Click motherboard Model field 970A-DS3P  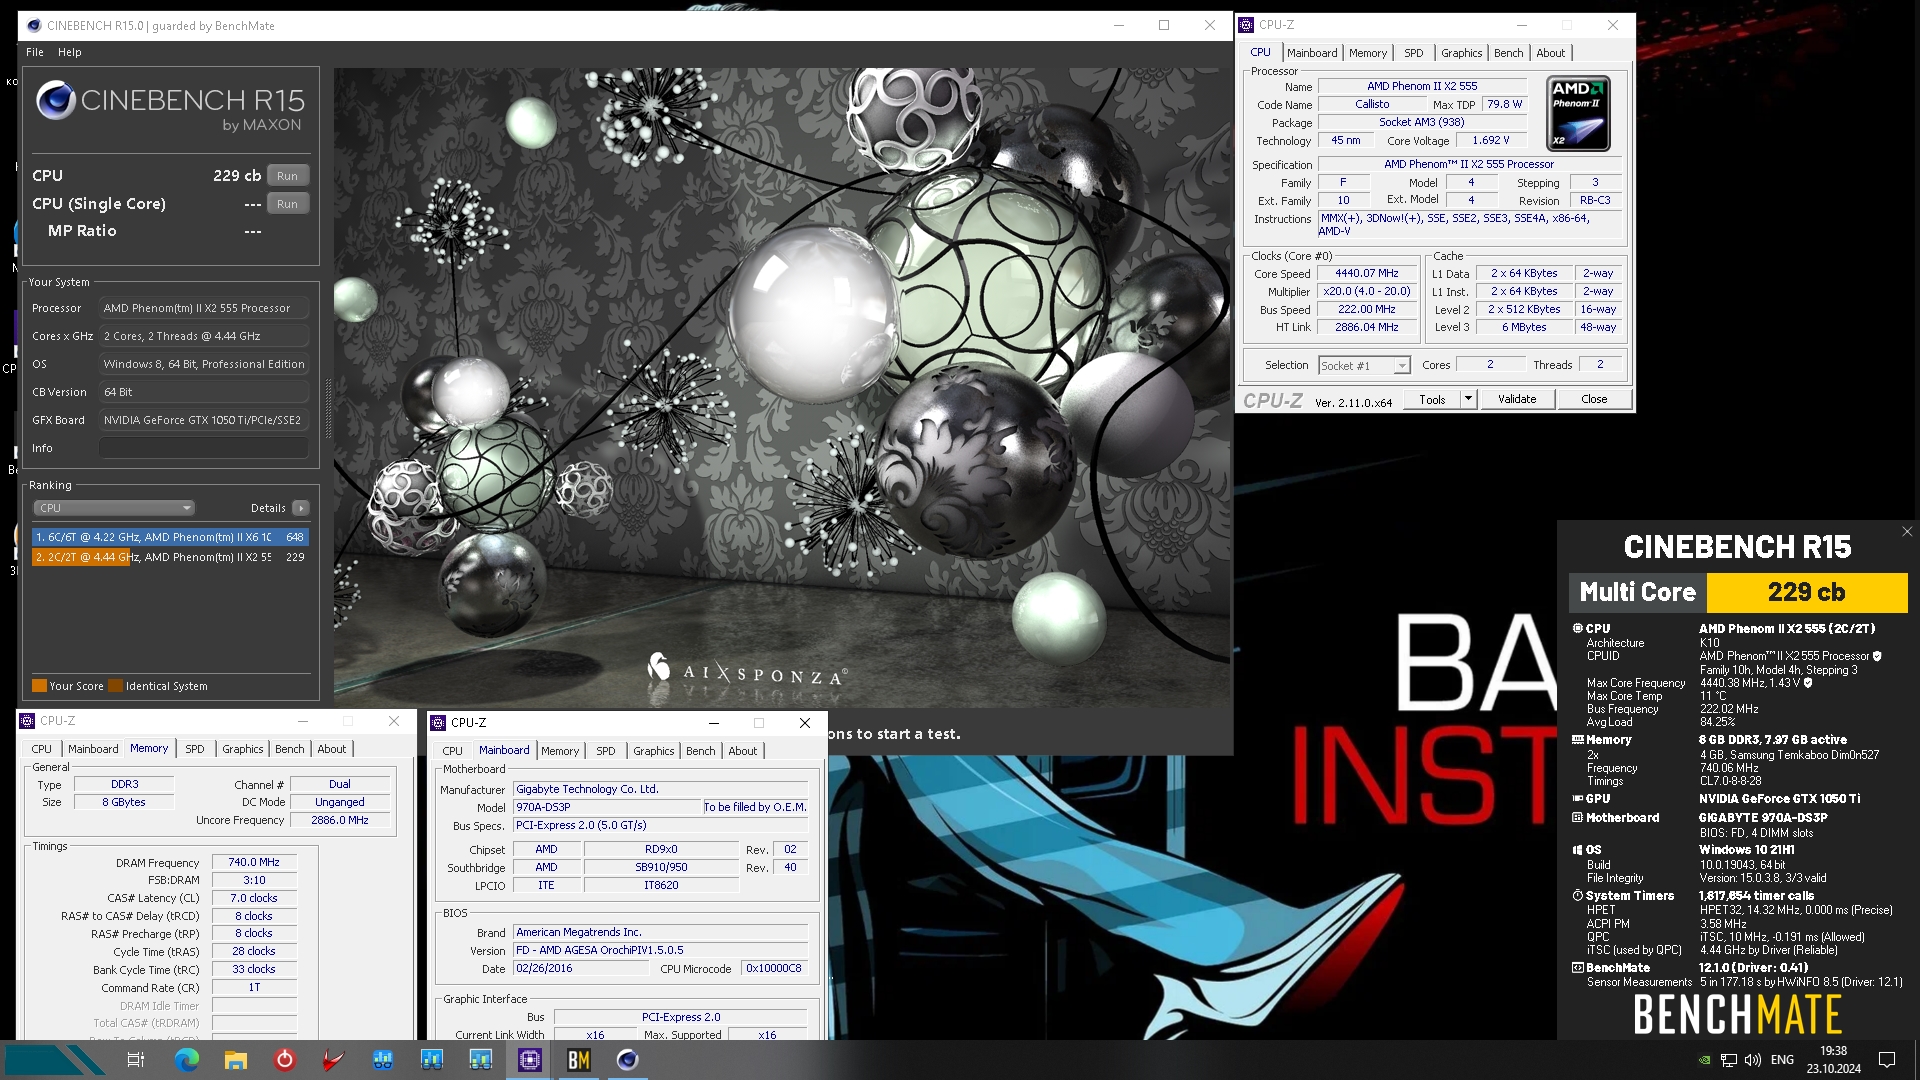[607, 807]
